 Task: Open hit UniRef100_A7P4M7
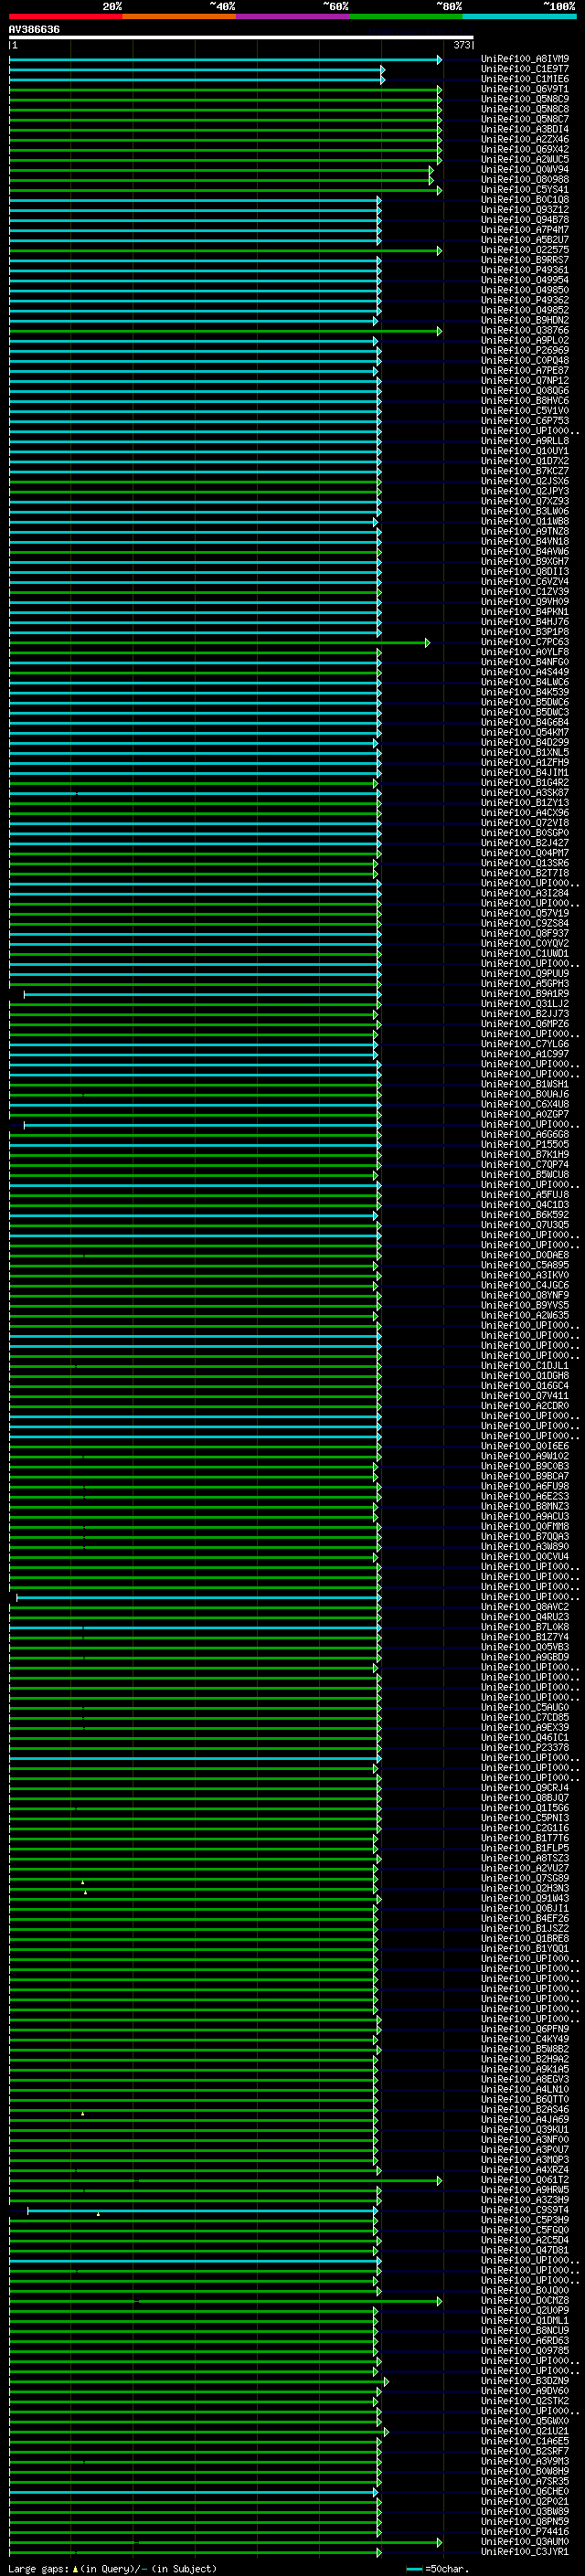tap(525, 230)
